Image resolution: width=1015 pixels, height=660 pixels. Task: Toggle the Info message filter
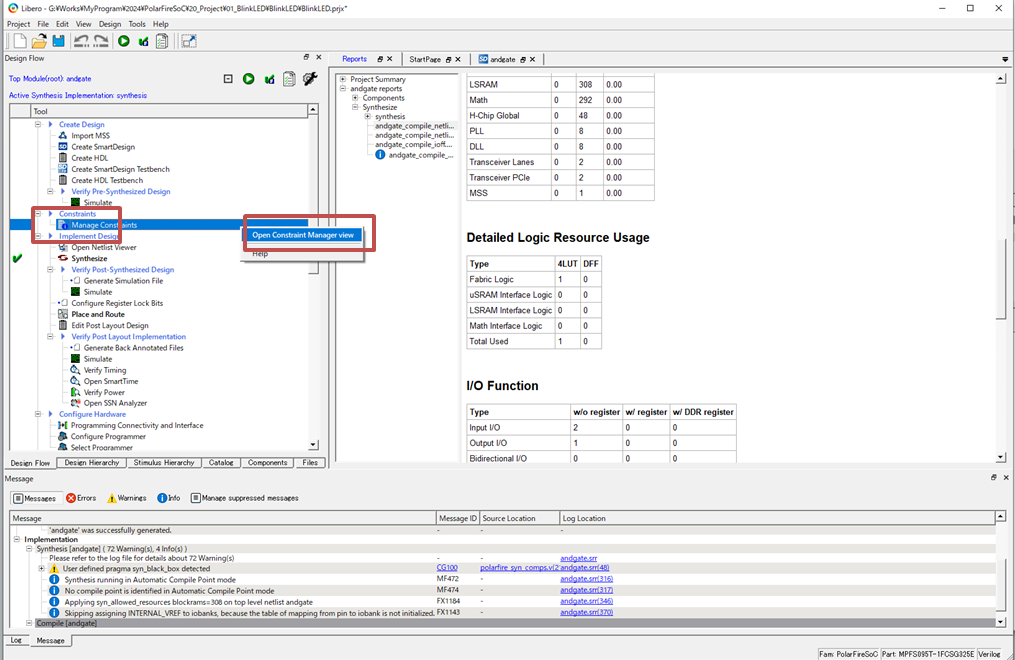tap(168, 497)
